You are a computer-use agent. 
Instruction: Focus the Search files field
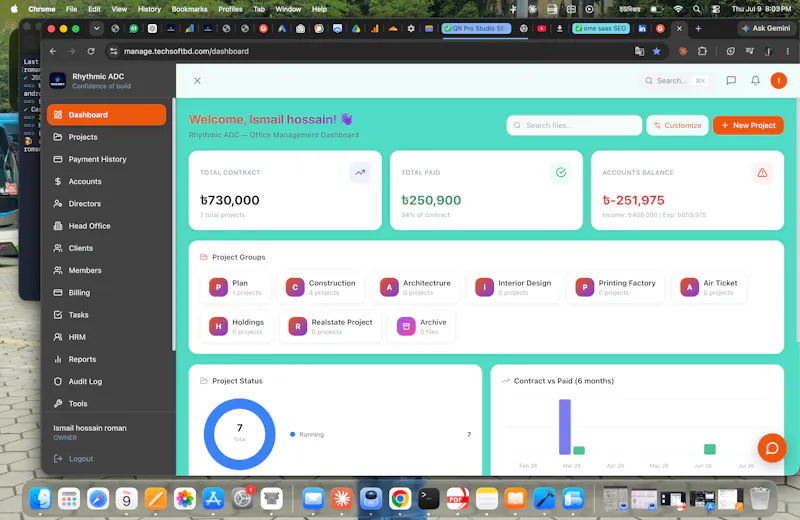574,125
